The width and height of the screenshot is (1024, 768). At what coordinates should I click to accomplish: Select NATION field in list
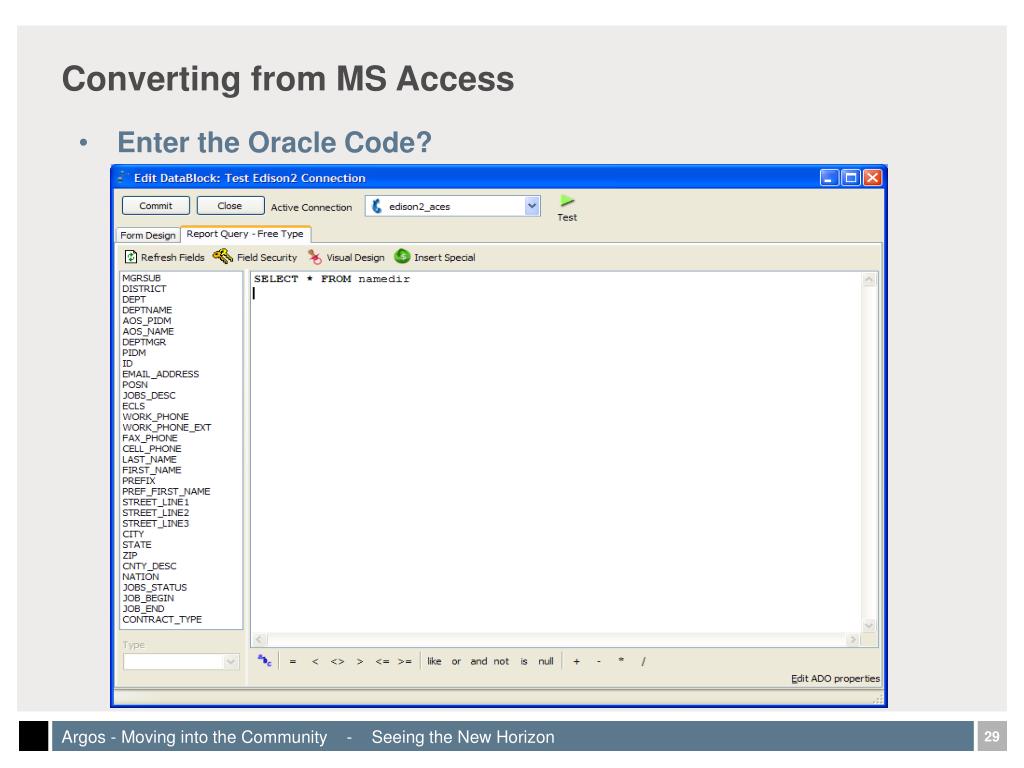click(x=140, y=577)
